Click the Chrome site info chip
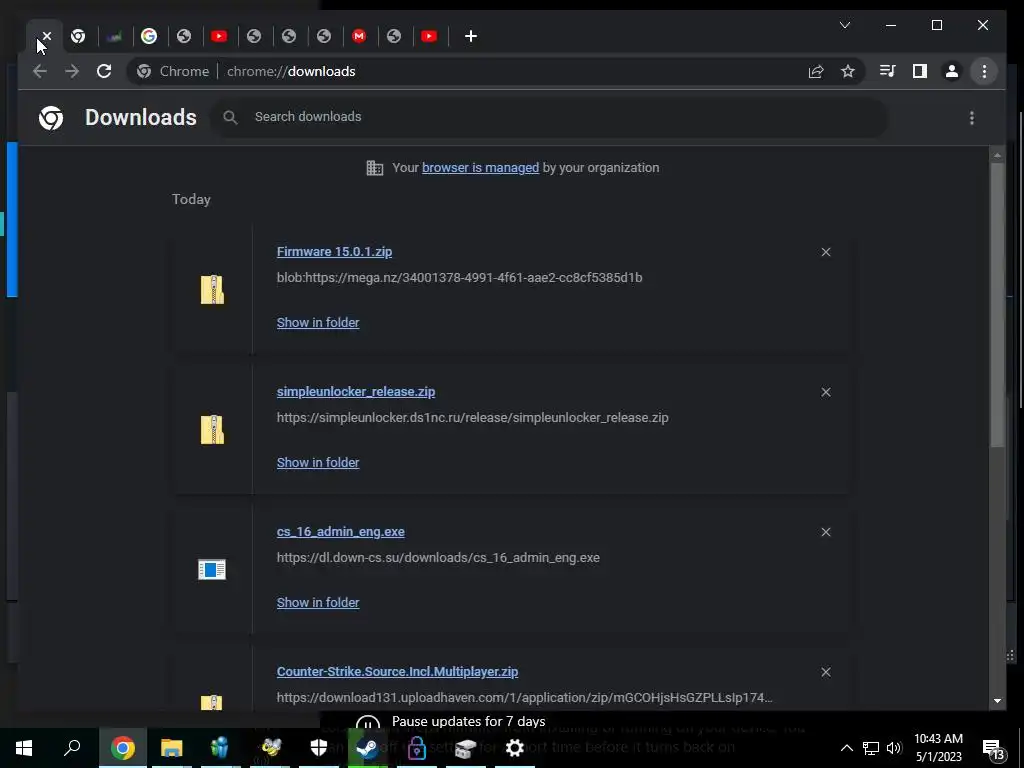This screenshot has width=1024, height=768. 173,71
